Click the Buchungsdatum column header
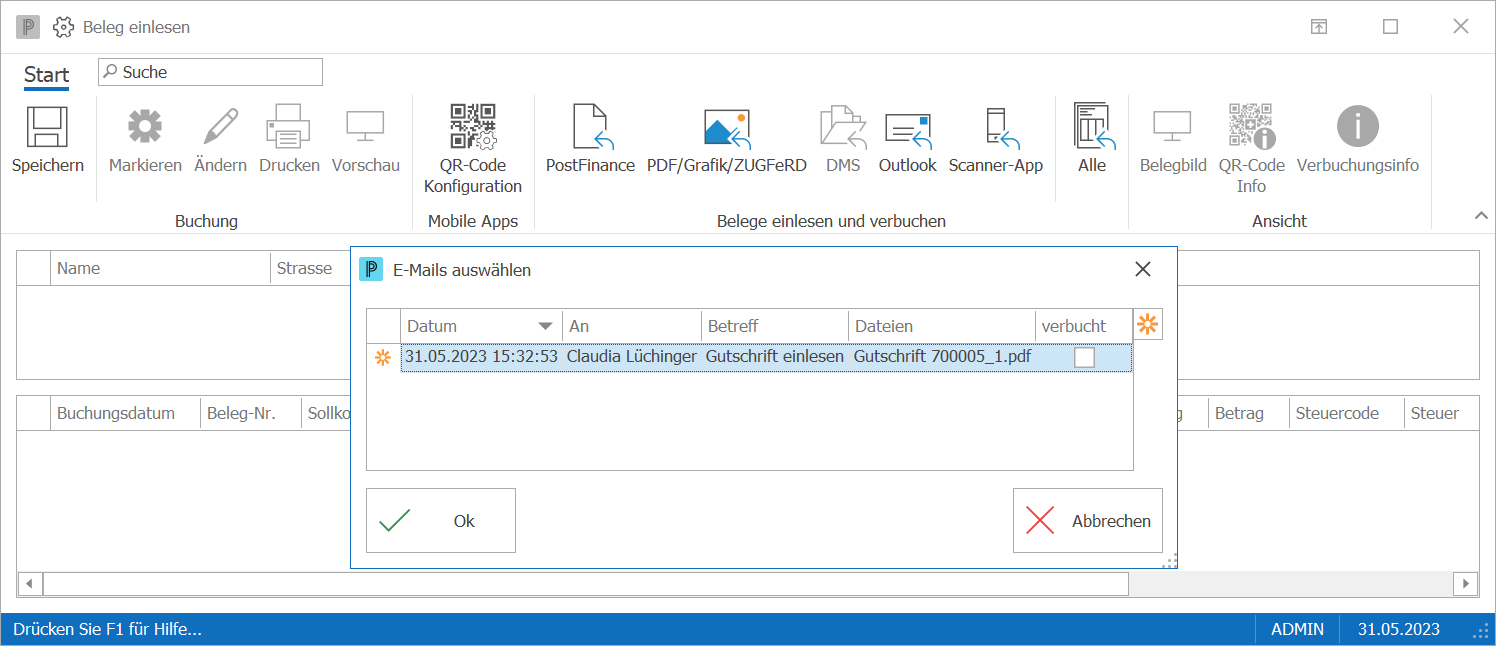 coord(125,413)
